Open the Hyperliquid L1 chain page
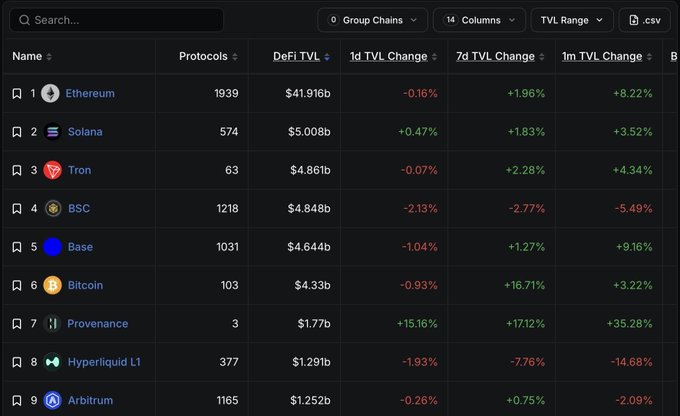Image resolution: width=680 pixels, height=416 pixels. pos(104,362)
